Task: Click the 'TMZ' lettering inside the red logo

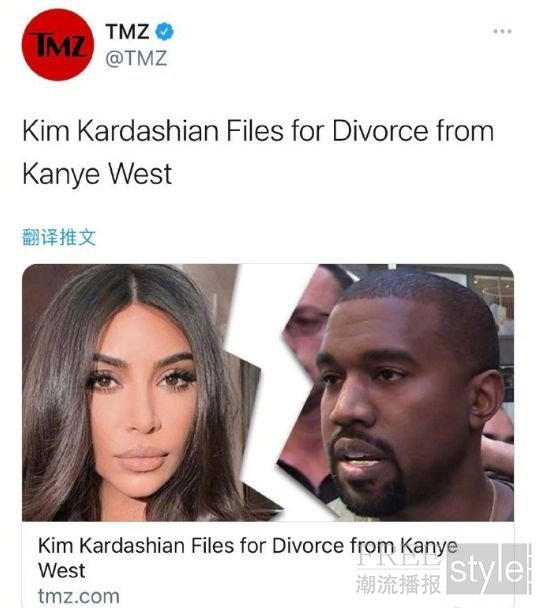Action: pyautogui.click(x=59, y=45)
